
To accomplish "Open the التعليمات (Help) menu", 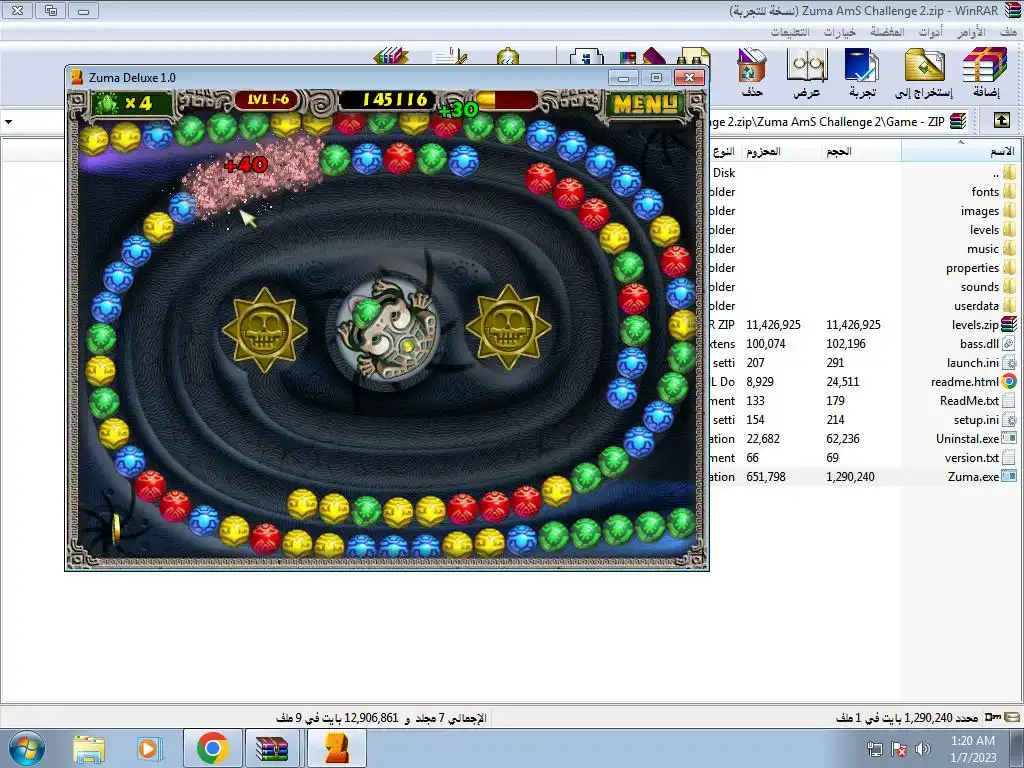I will (790, 31).
